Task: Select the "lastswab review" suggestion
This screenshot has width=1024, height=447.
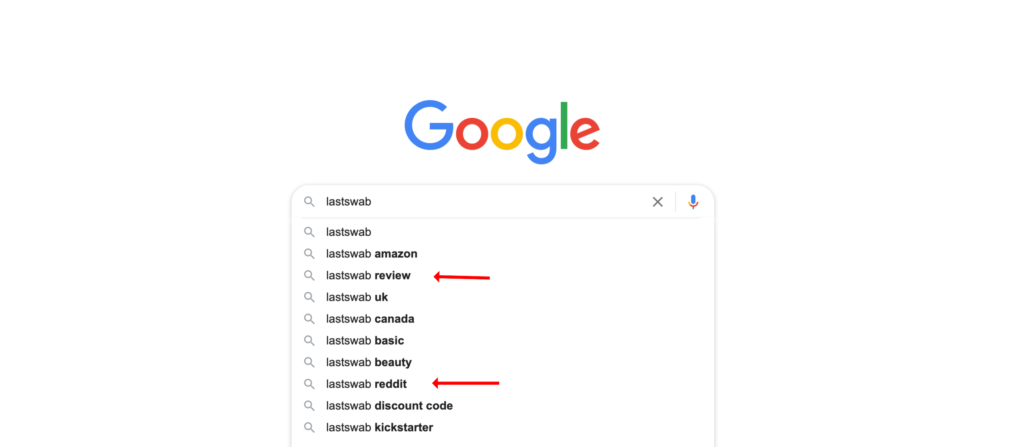Action: pos(368,276)
